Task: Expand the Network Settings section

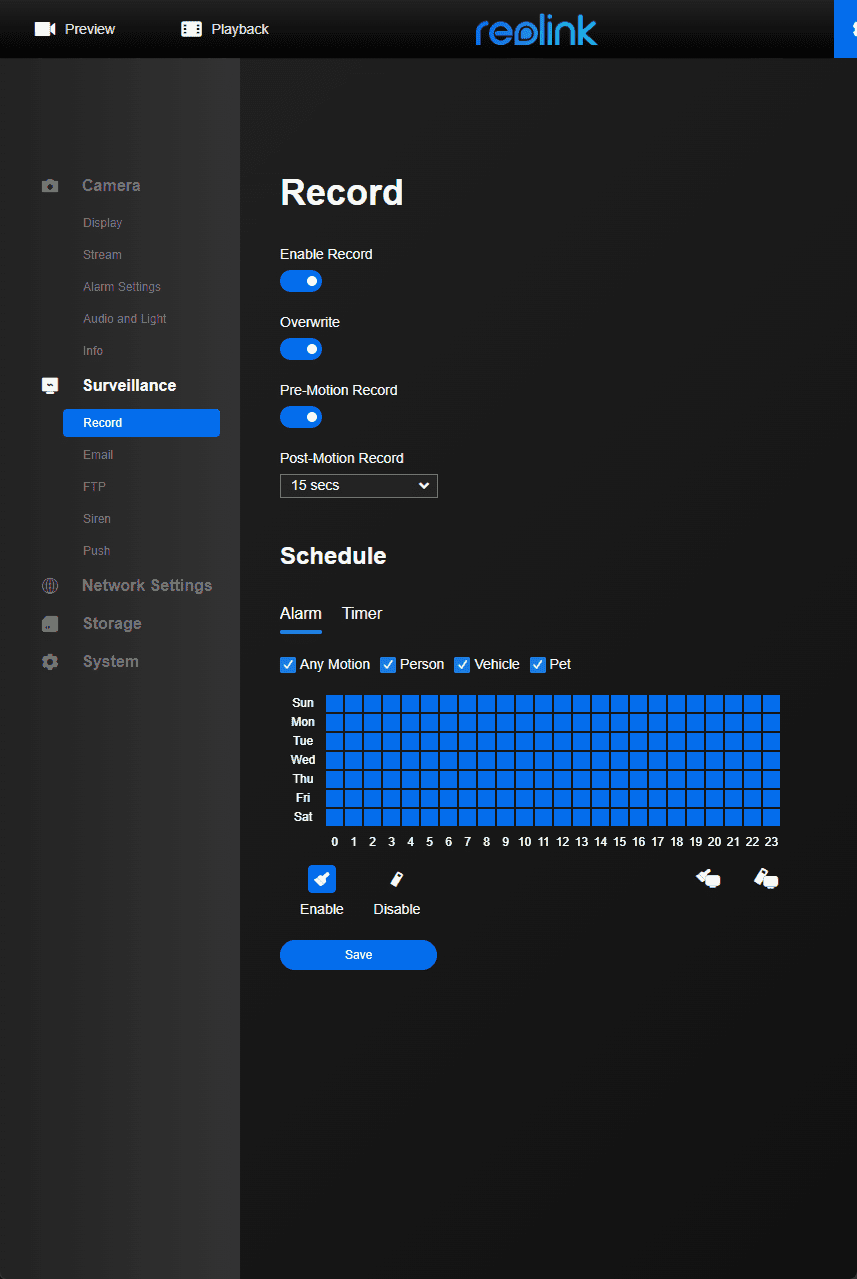Action: pyautogui.click(x=146, y=586)
